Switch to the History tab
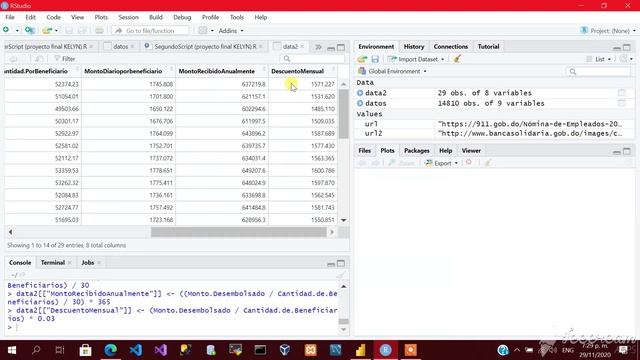Screen dimensions: 640x360 pyautogui.click(x=414, y=47)
